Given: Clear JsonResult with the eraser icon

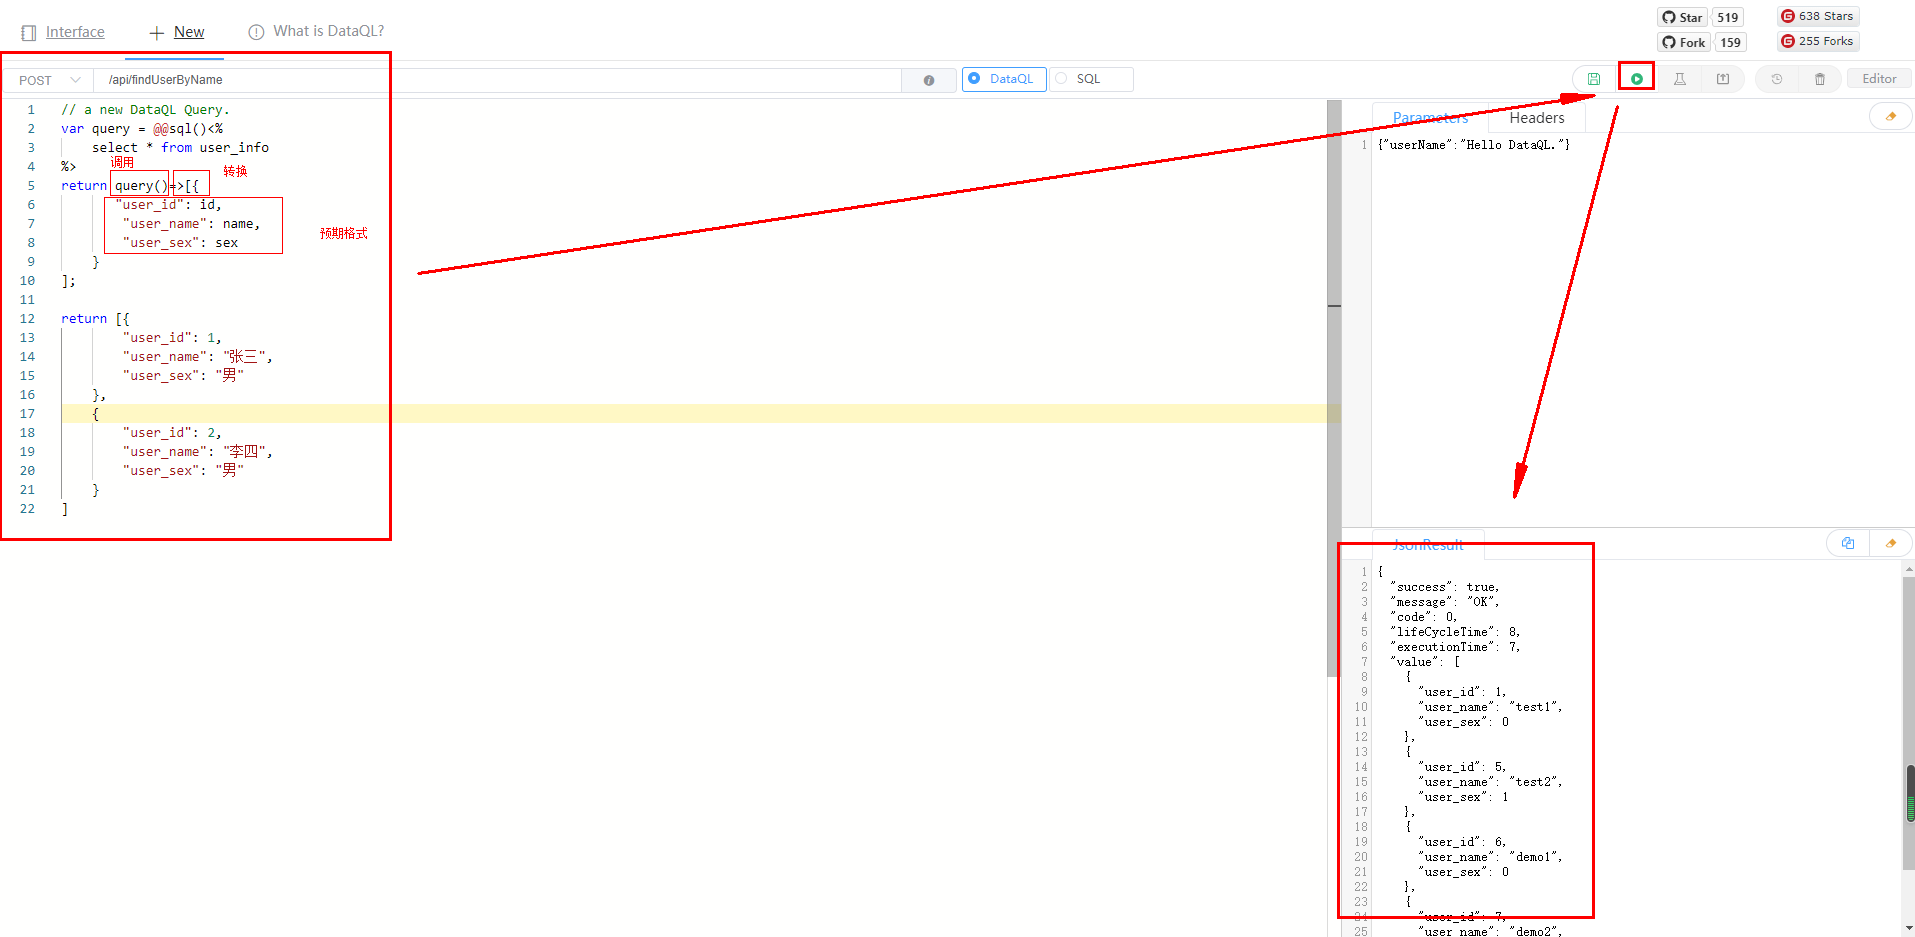Looking at the screenshot, I should coord(1890,543).
